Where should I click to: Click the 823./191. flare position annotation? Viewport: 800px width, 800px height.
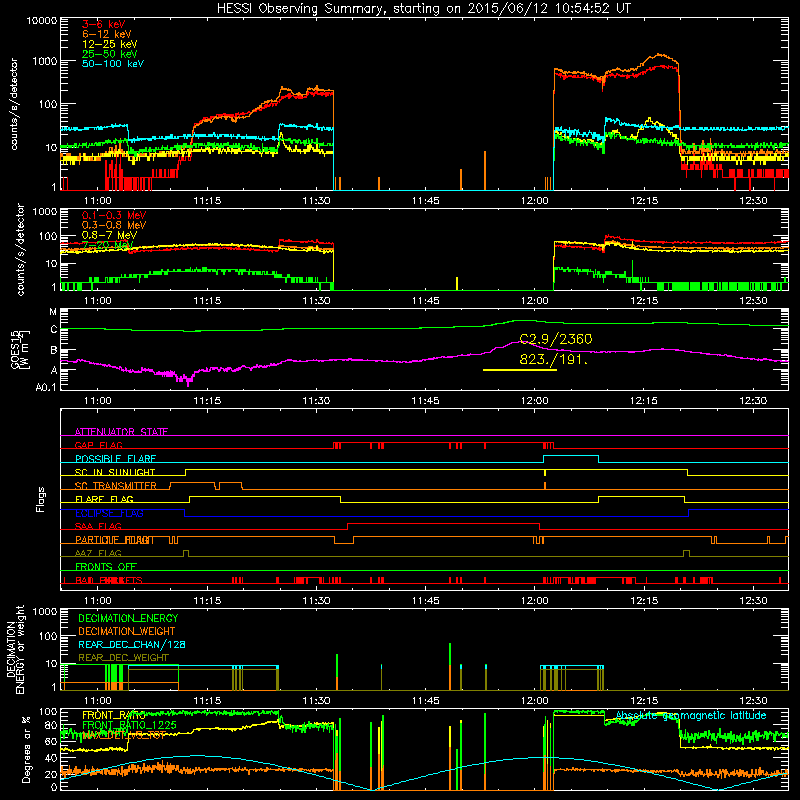(554, 360)
